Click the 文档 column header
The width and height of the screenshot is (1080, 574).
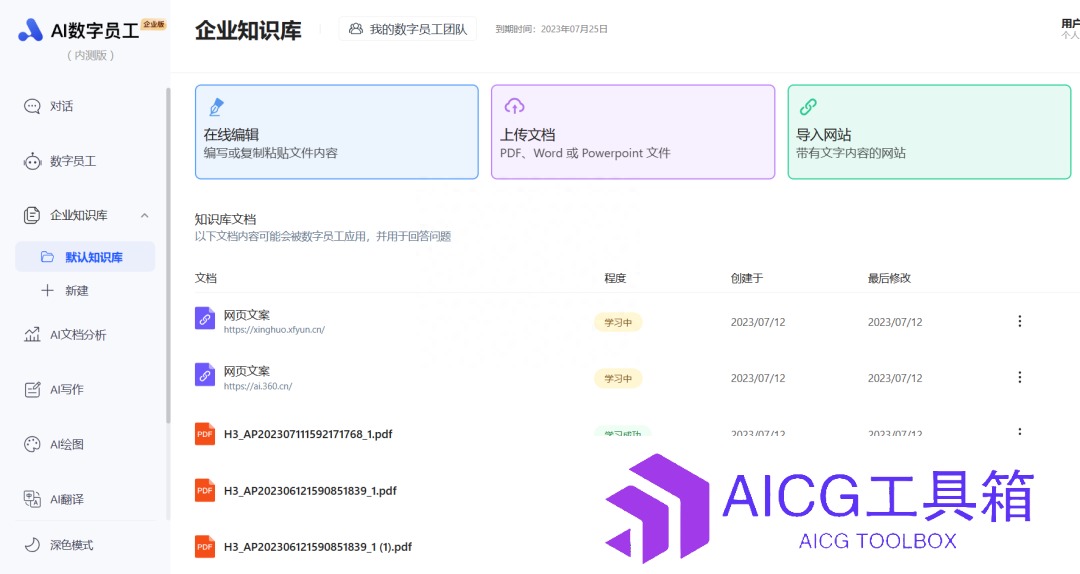click(x=206, y=278)
